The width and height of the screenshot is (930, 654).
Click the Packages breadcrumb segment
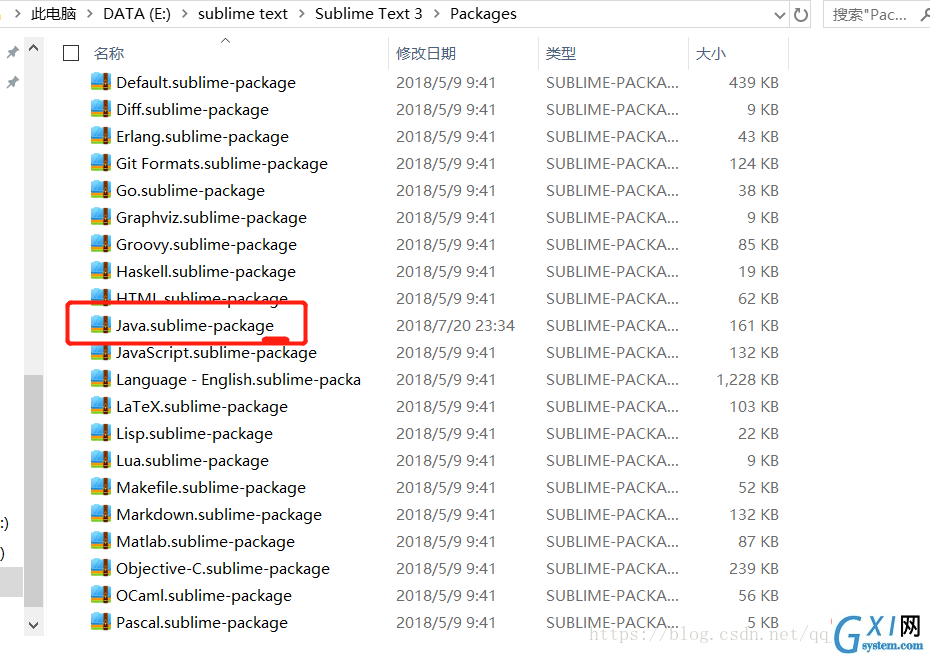(483, 14)
